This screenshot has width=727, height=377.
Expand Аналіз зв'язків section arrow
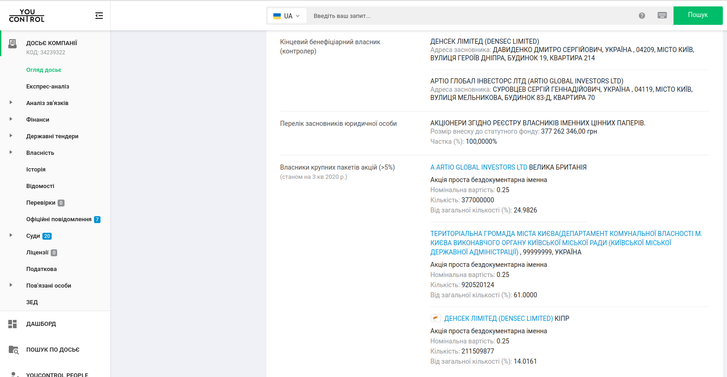point(11,102)
